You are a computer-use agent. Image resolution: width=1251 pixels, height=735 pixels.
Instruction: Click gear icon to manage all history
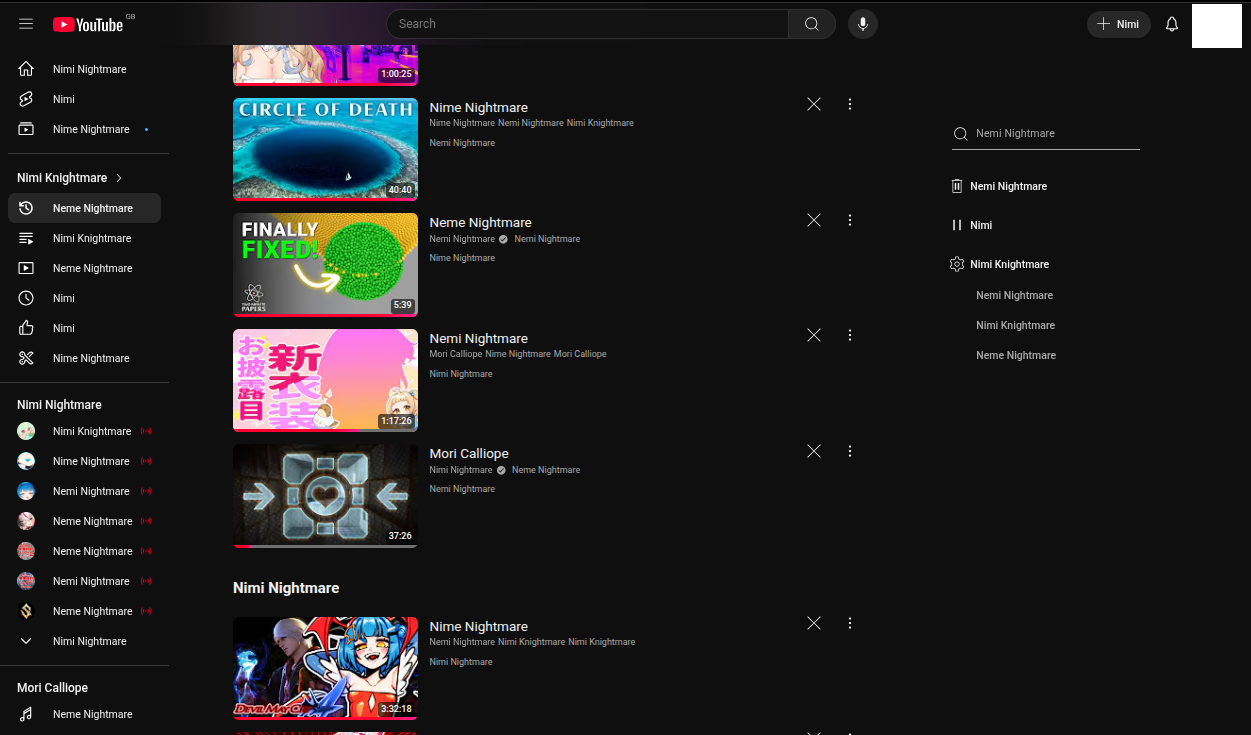click(957, 264)
